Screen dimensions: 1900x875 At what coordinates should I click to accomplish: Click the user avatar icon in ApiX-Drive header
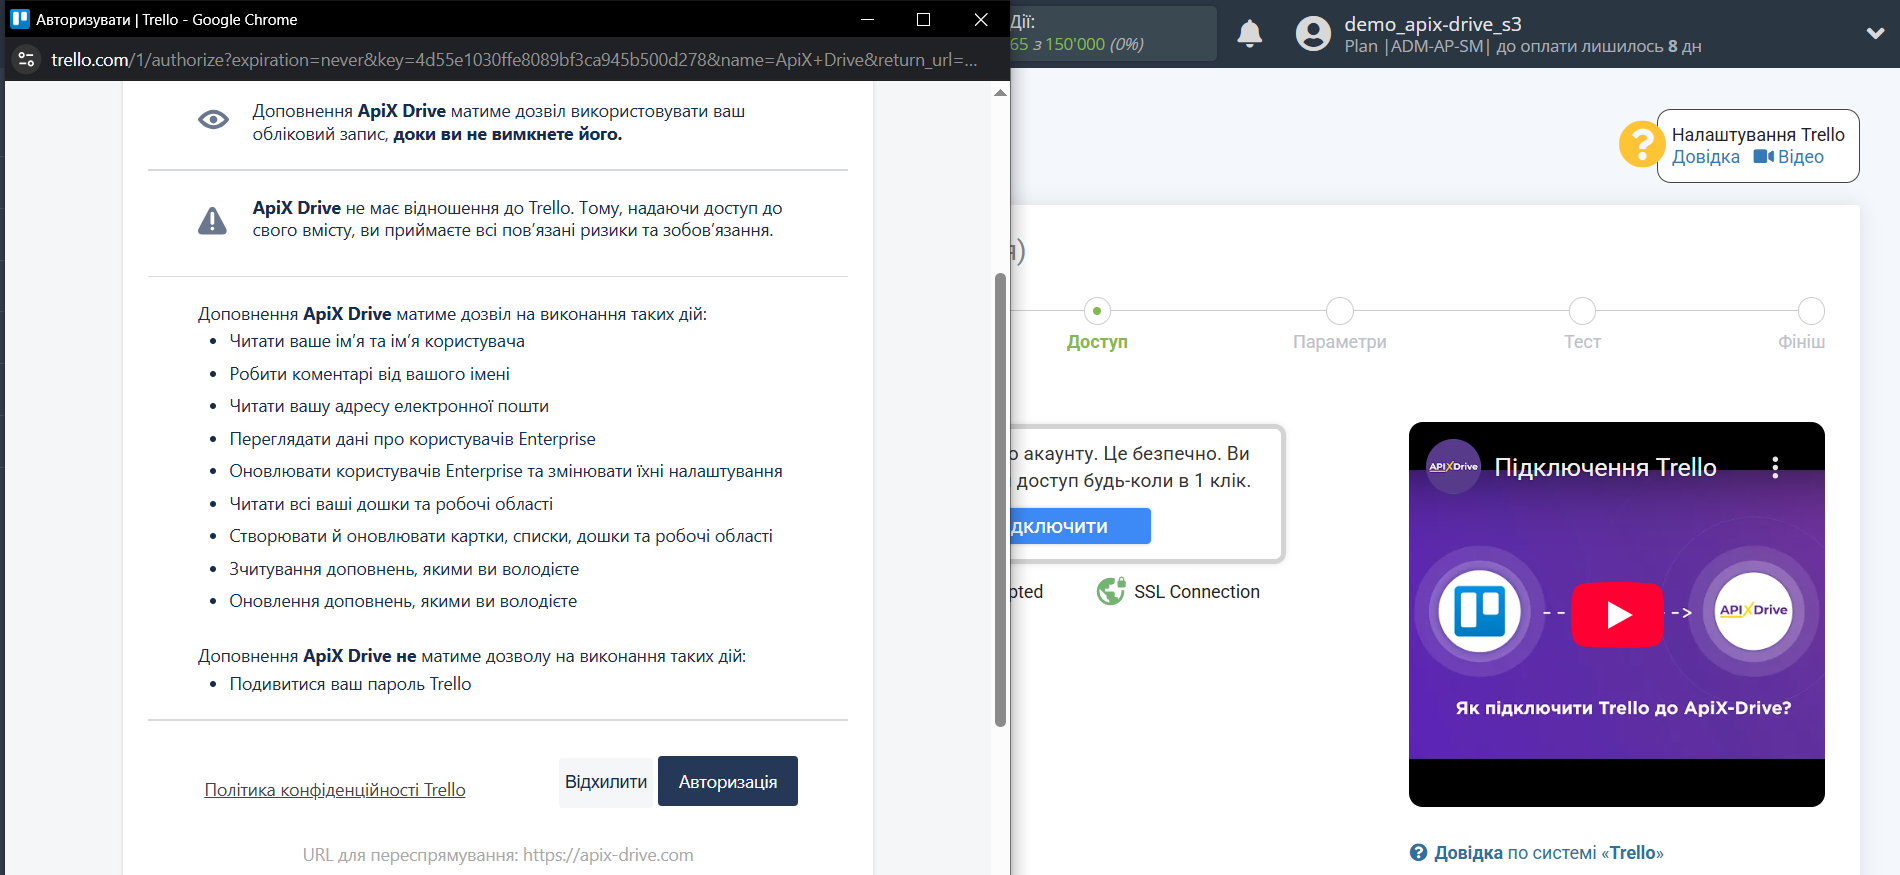(x=1313, y=34)
